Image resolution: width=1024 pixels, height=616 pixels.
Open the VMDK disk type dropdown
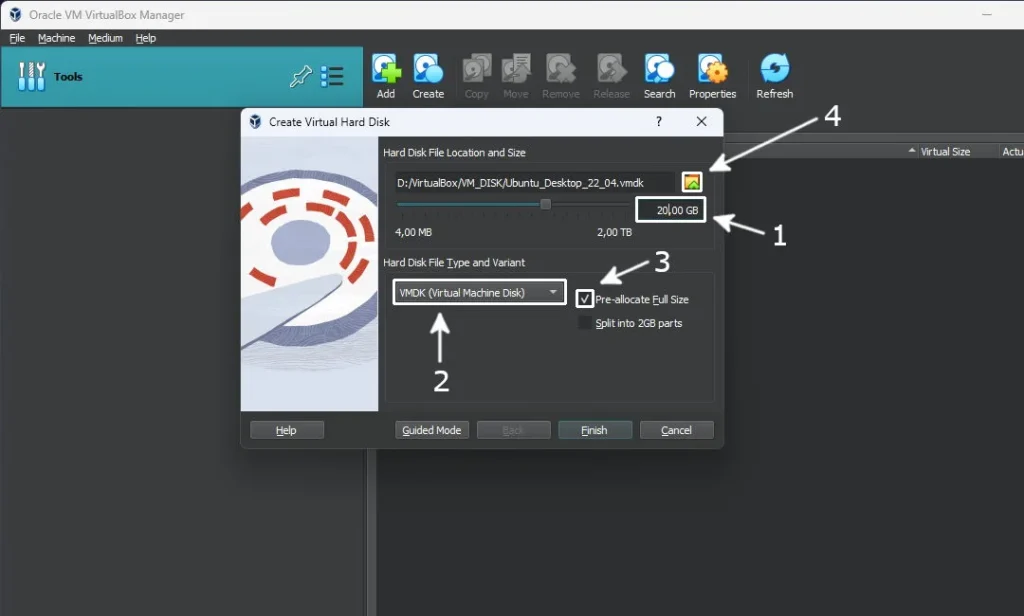pyautogui.click(x=479, y=293)
